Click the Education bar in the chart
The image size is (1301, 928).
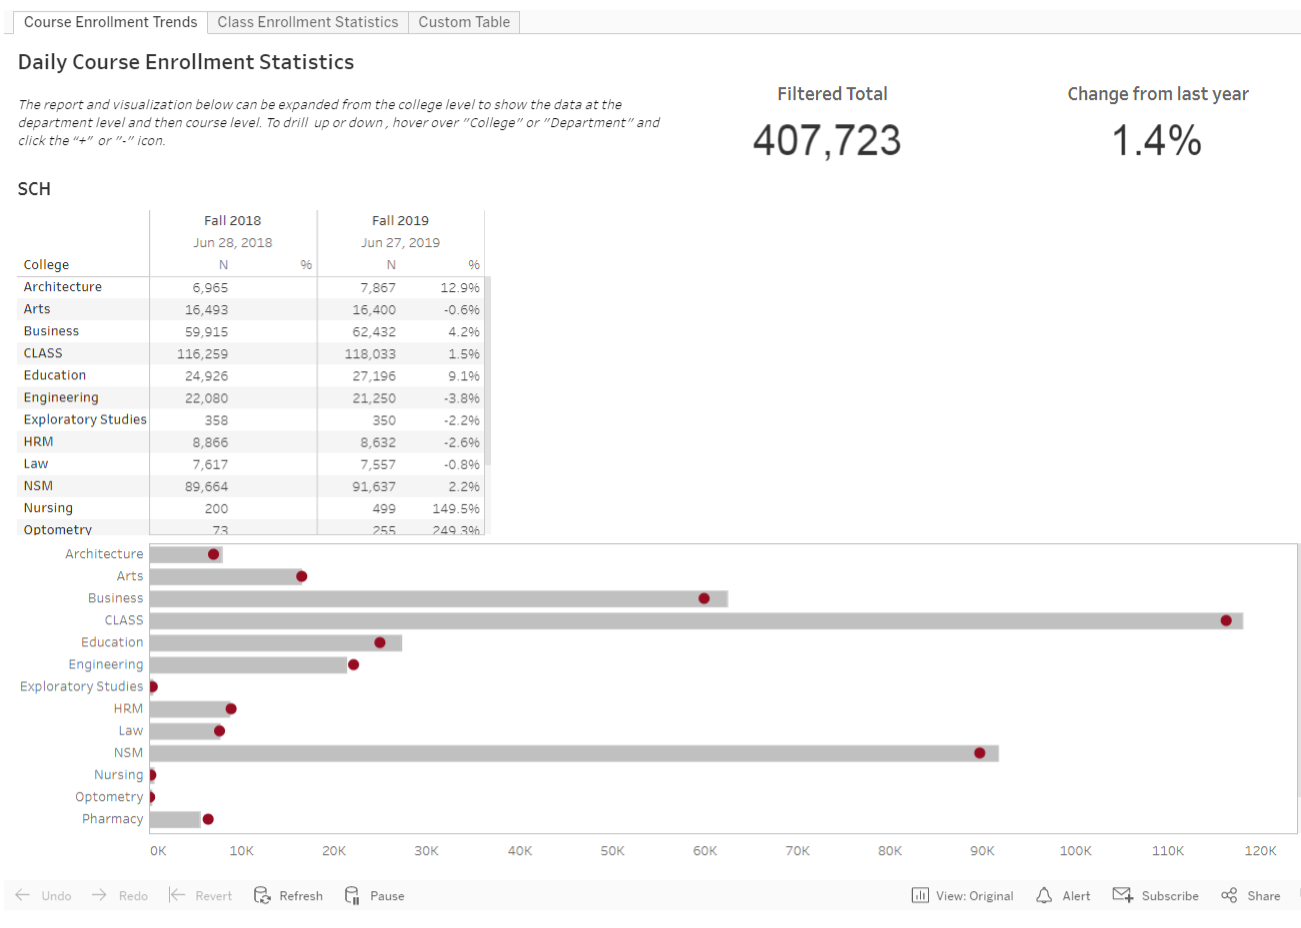[276, 643]
